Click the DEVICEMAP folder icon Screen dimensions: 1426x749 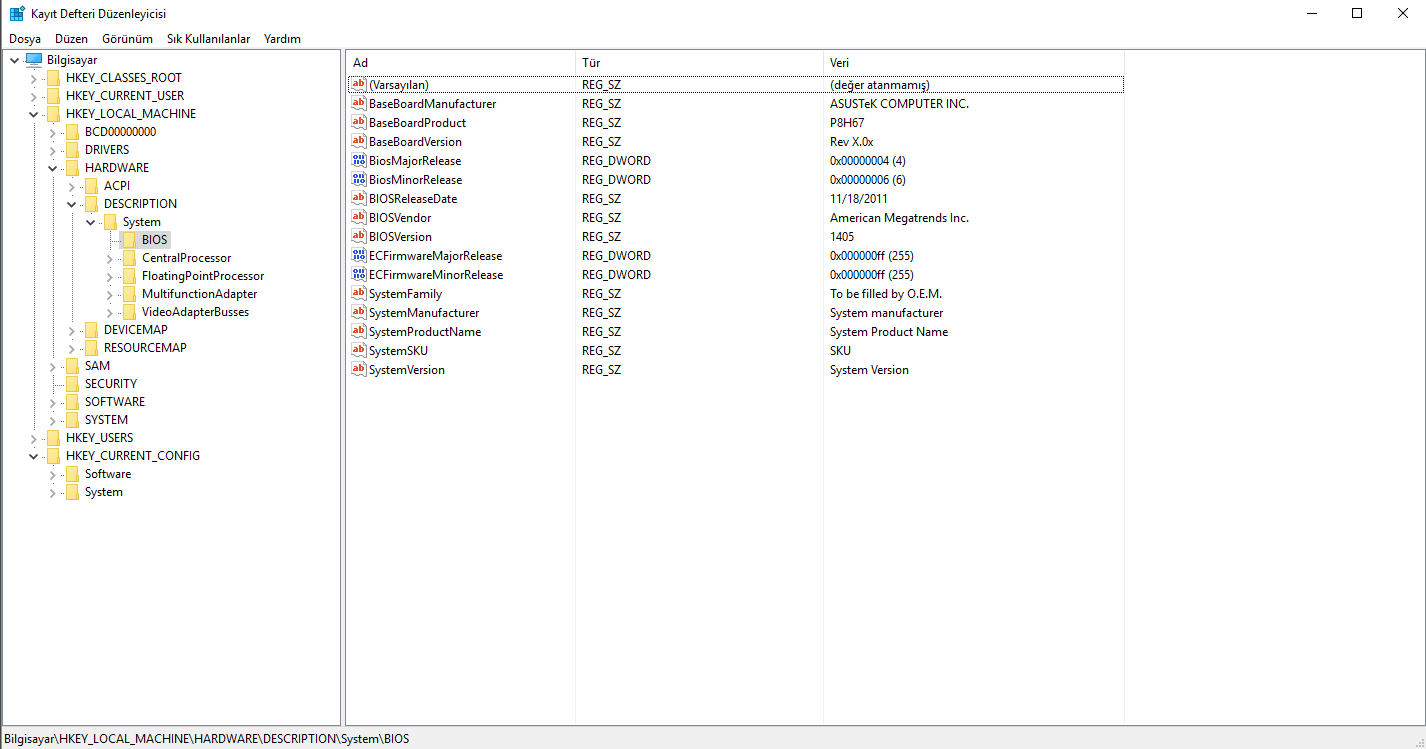coord(91,330)
